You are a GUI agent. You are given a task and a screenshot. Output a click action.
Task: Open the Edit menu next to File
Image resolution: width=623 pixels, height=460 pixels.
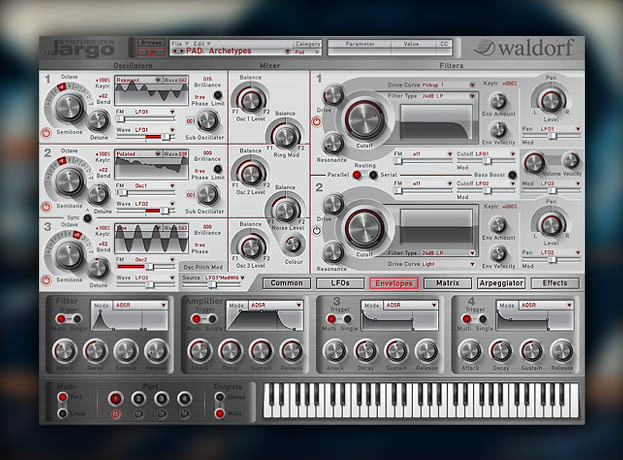pos(202,43)
